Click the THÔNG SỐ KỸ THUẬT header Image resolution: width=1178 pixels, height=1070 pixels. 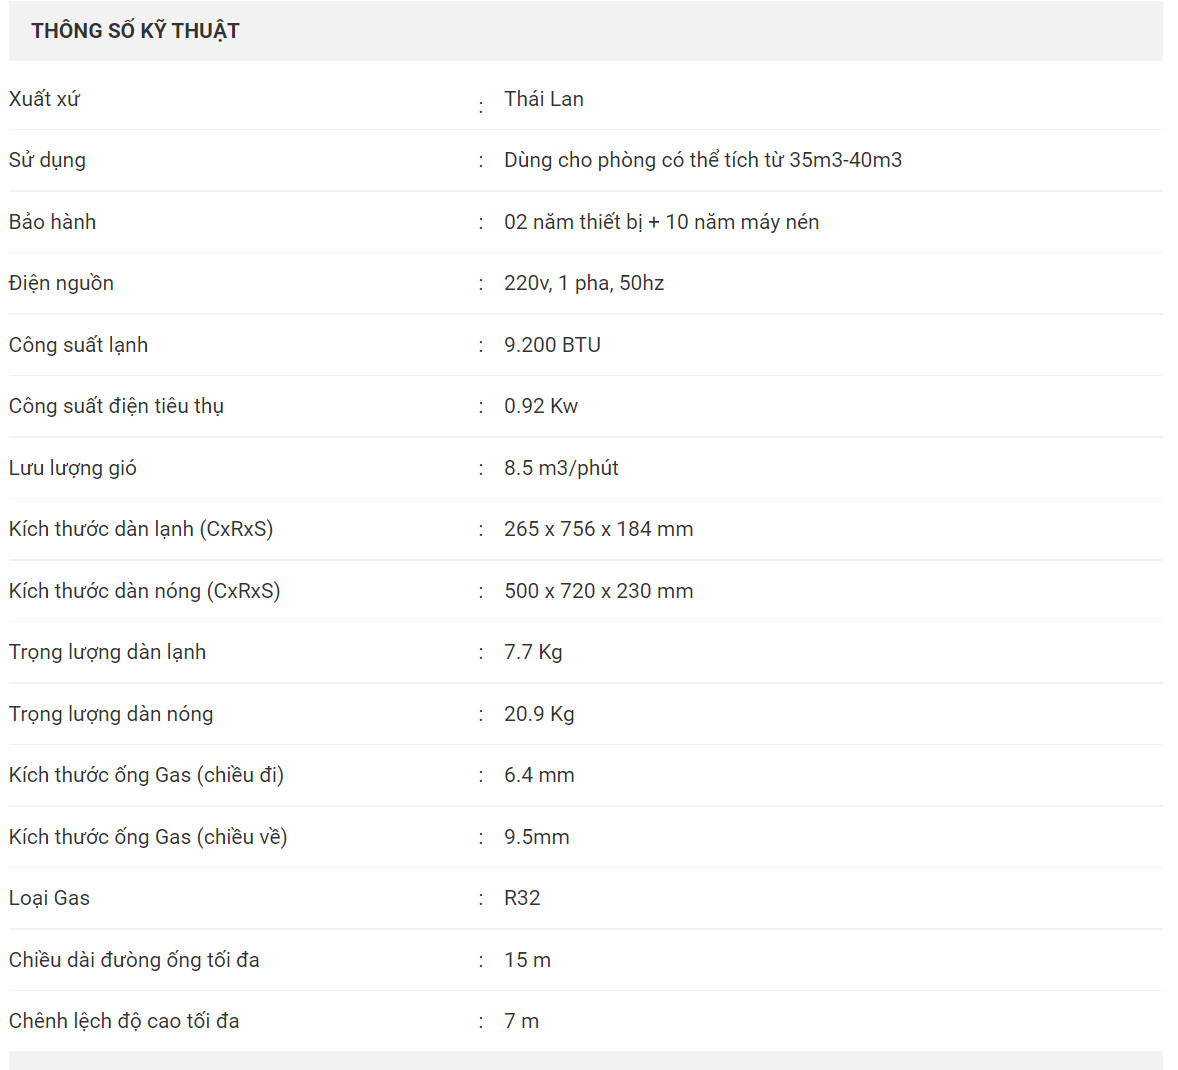point(135,31)
